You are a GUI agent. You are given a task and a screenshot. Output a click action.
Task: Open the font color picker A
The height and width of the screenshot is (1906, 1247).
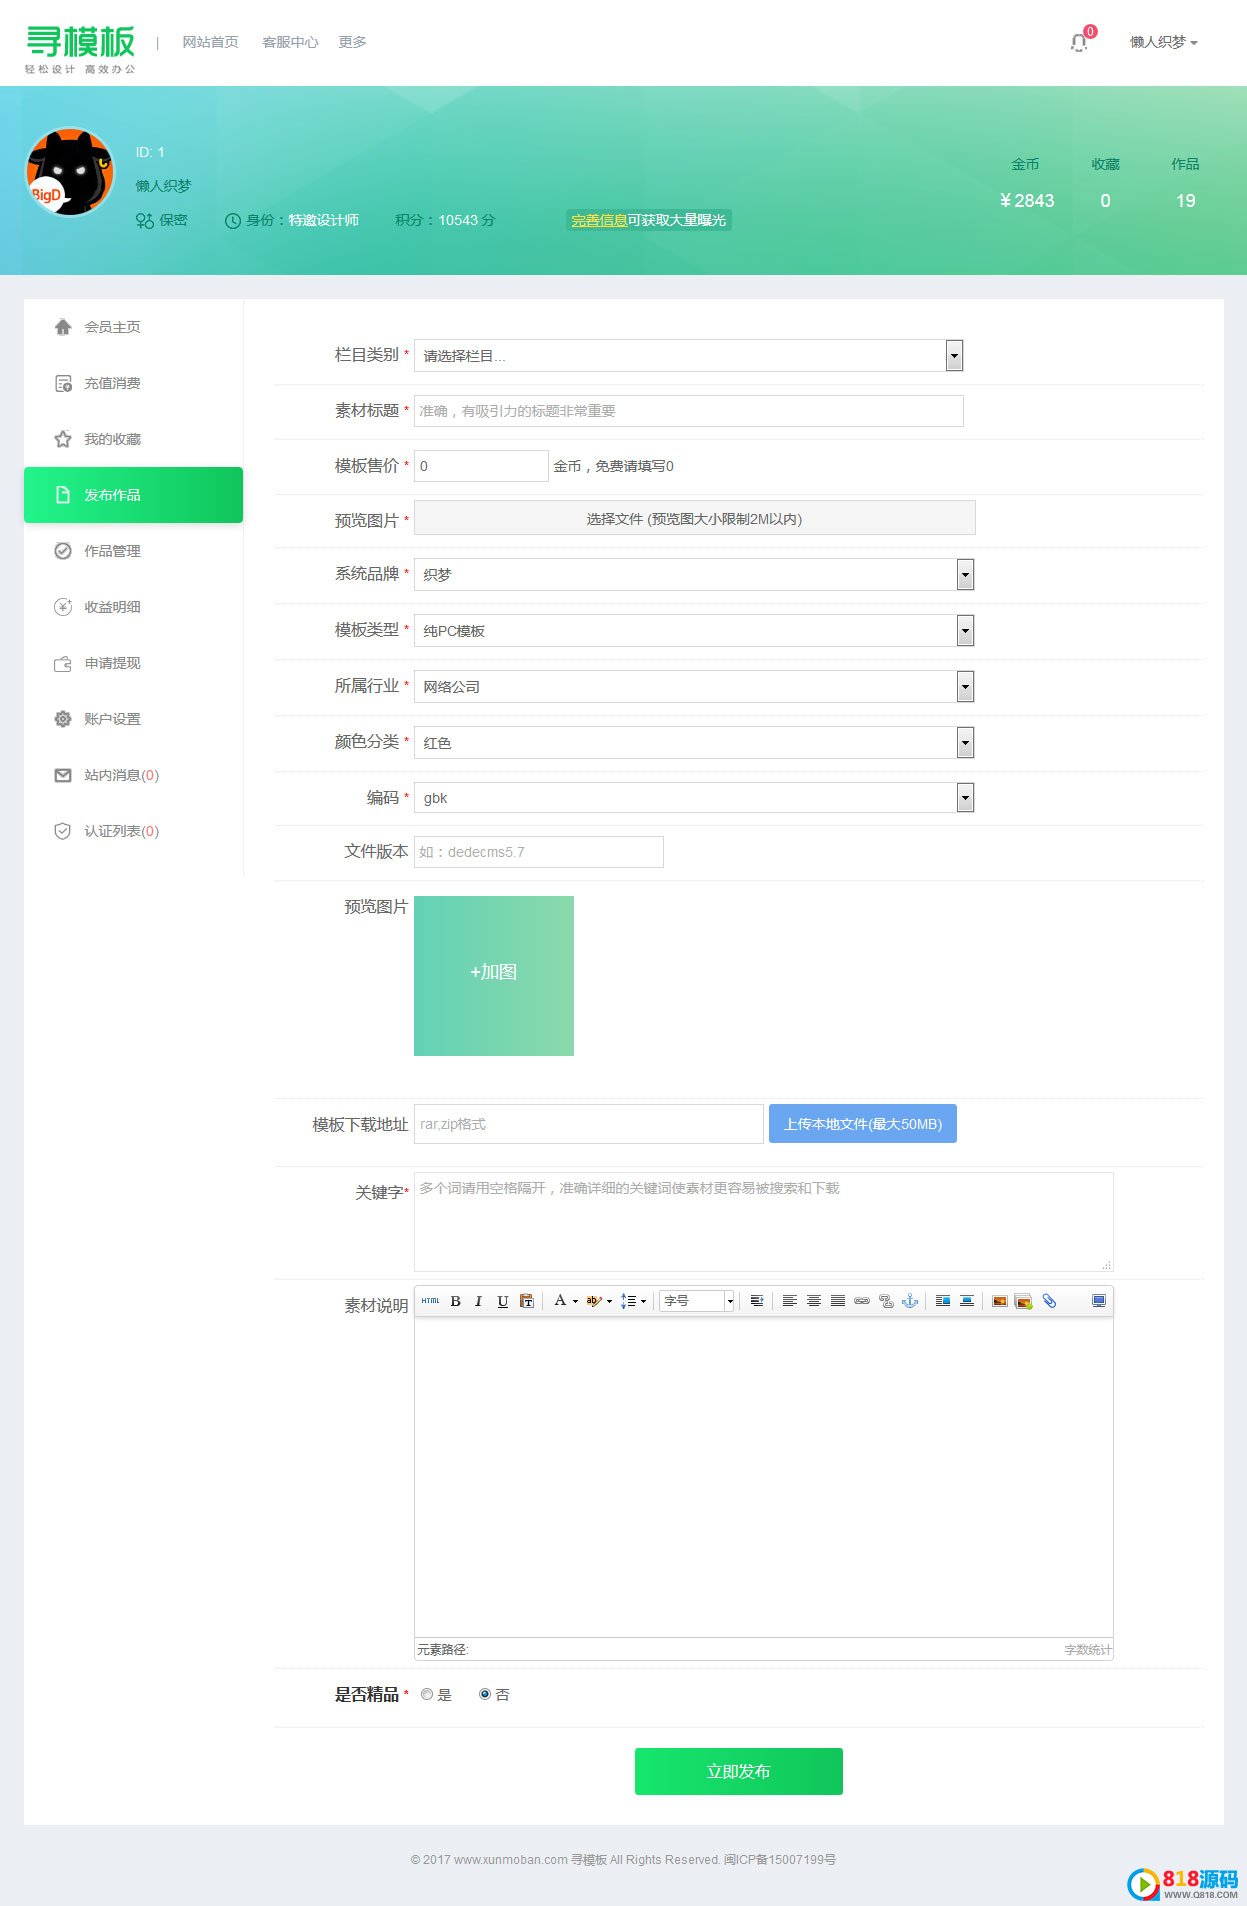coord(566,1301)
